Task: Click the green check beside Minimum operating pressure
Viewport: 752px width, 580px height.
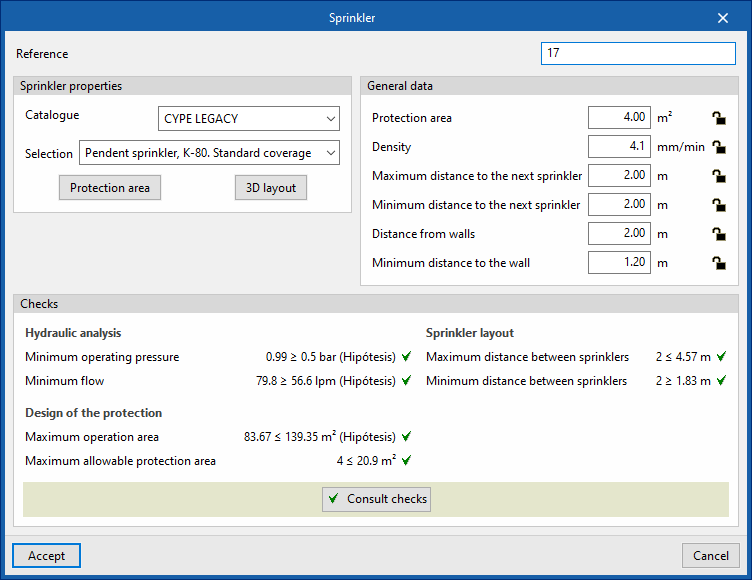Action: point(405,356)
